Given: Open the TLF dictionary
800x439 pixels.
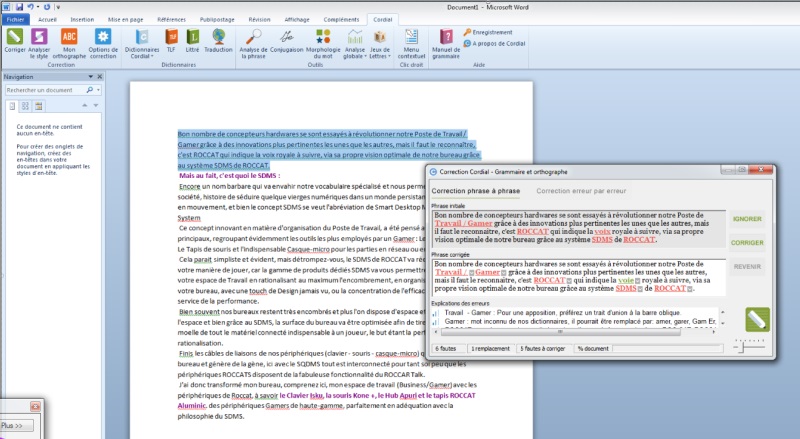Looking at the screenshot, I should [x=171, y=41].
